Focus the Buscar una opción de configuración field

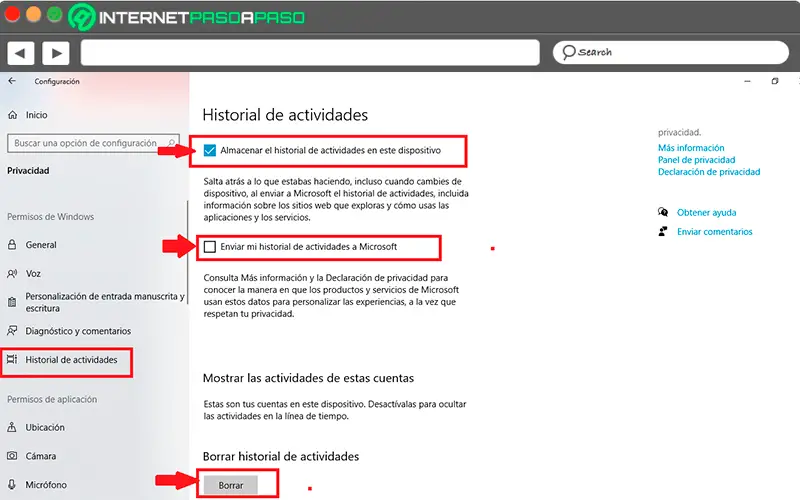pos(93,143)
